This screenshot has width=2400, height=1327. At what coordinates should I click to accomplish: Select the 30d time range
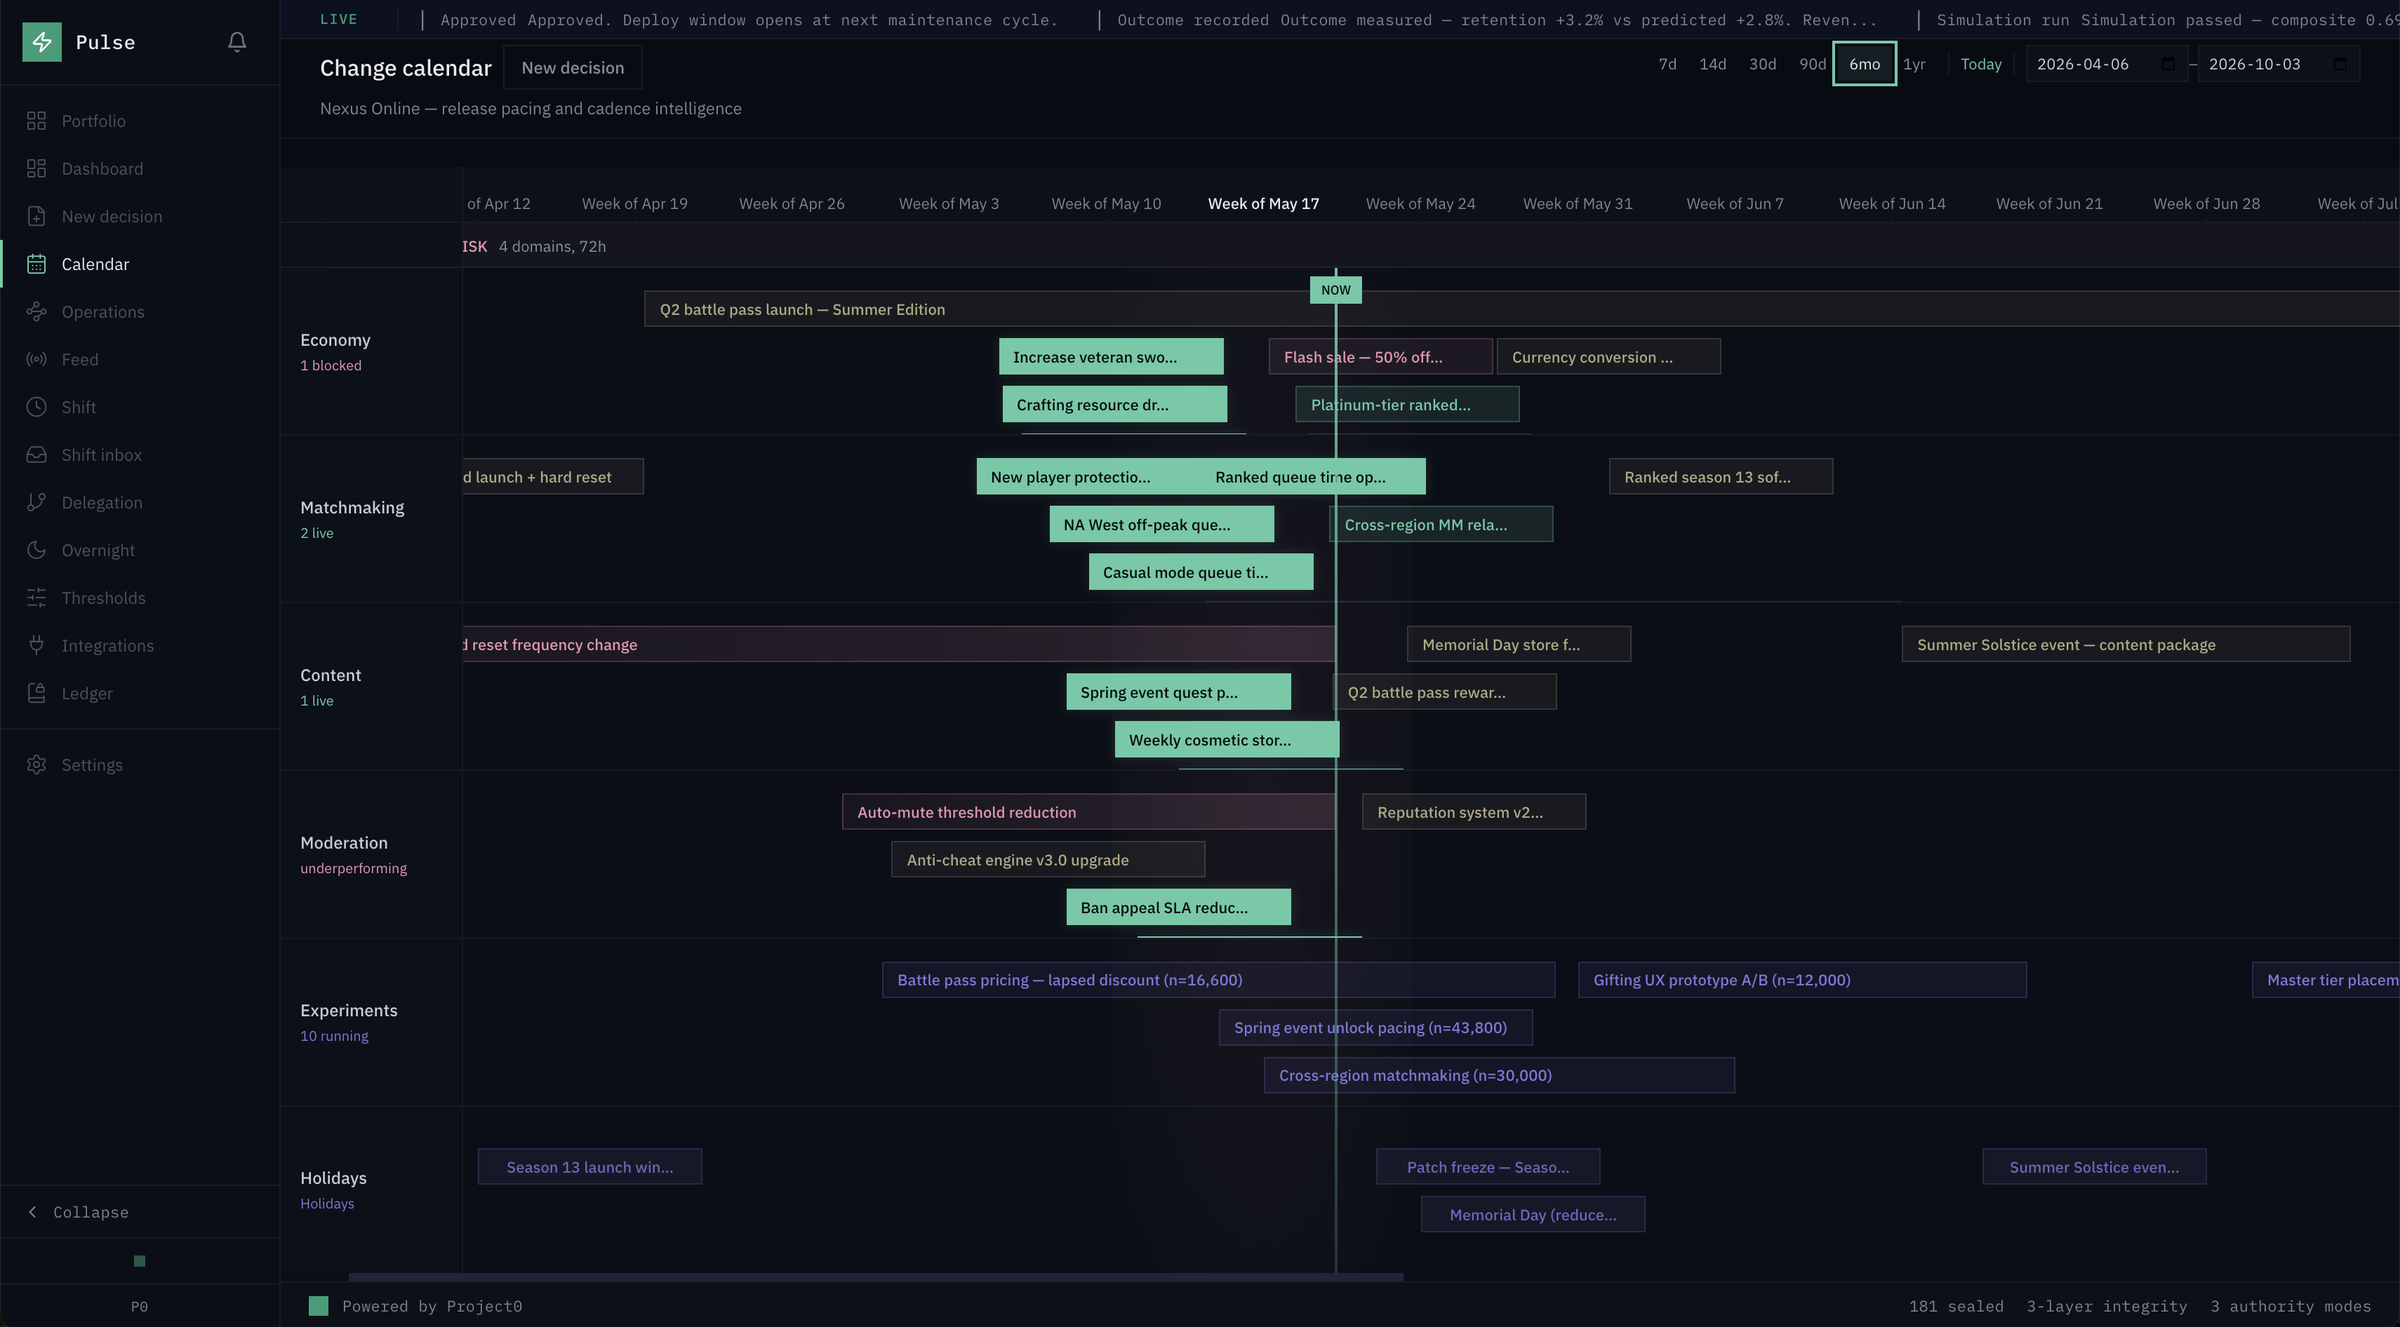pos(1762,64)
